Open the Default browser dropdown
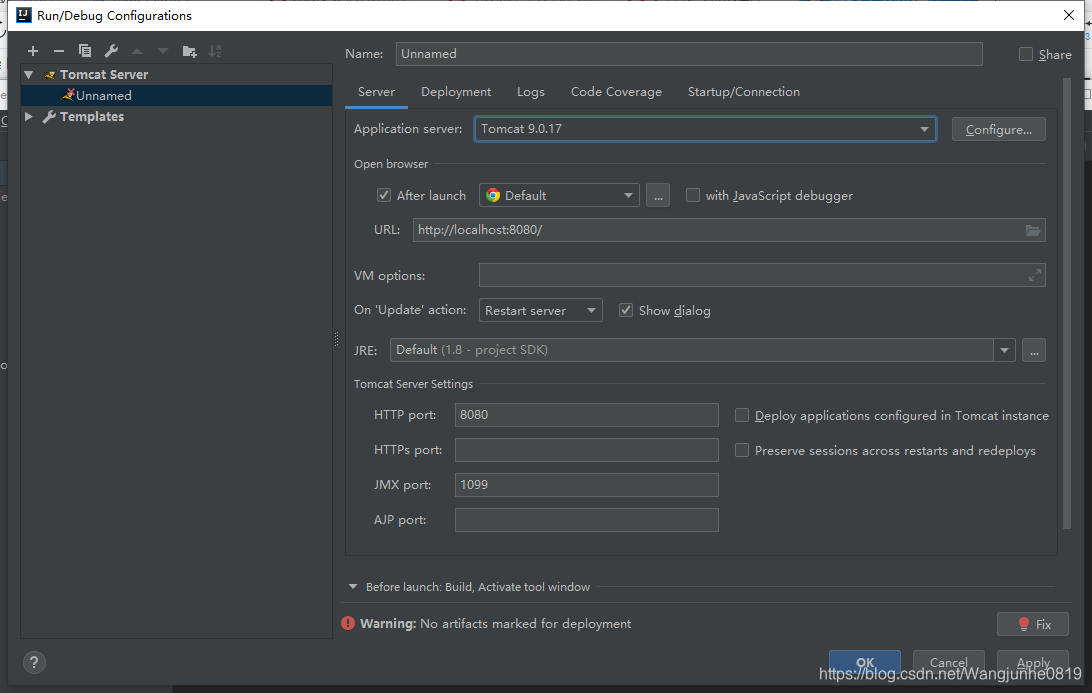 [x=559, y=196]
